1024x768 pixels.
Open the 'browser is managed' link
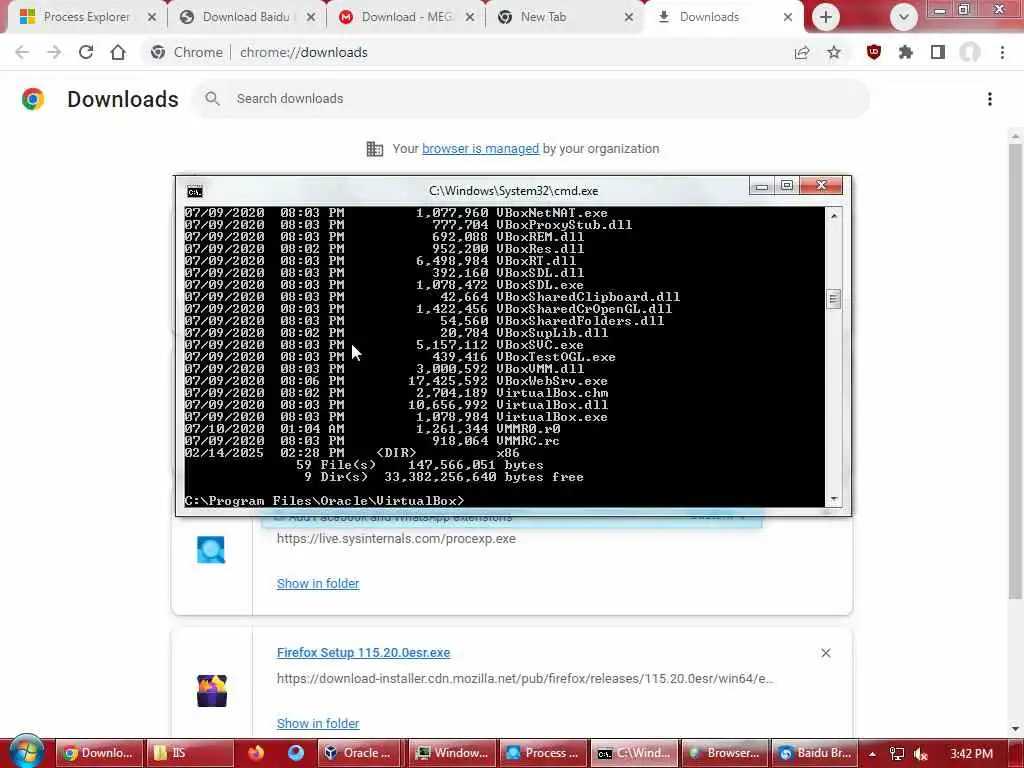pyautogui.click(x=480, y=149)
